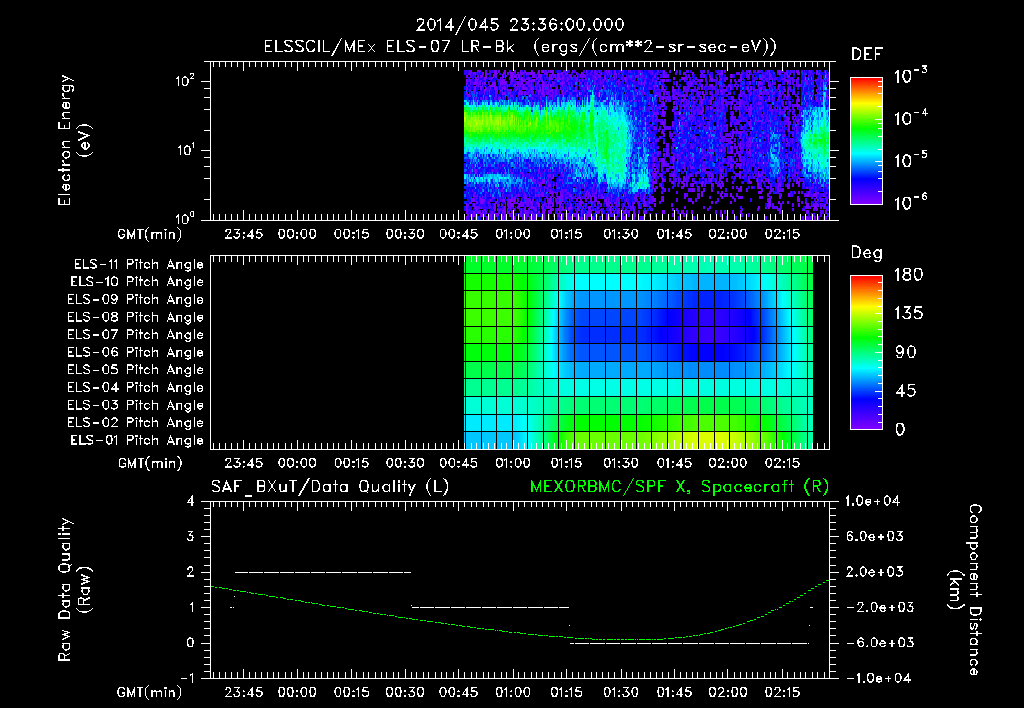Select the ELS-04 Pitch Angle row label

click(135, 388)
